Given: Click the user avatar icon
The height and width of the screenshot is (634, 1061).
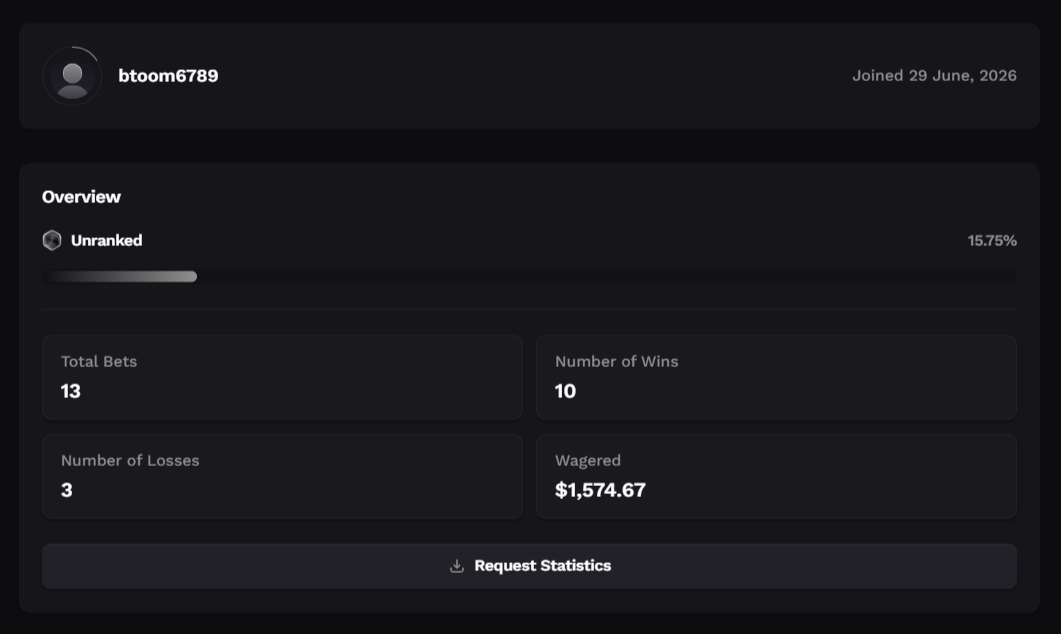Looking at the screenshot, I should (x=72, y=76).
